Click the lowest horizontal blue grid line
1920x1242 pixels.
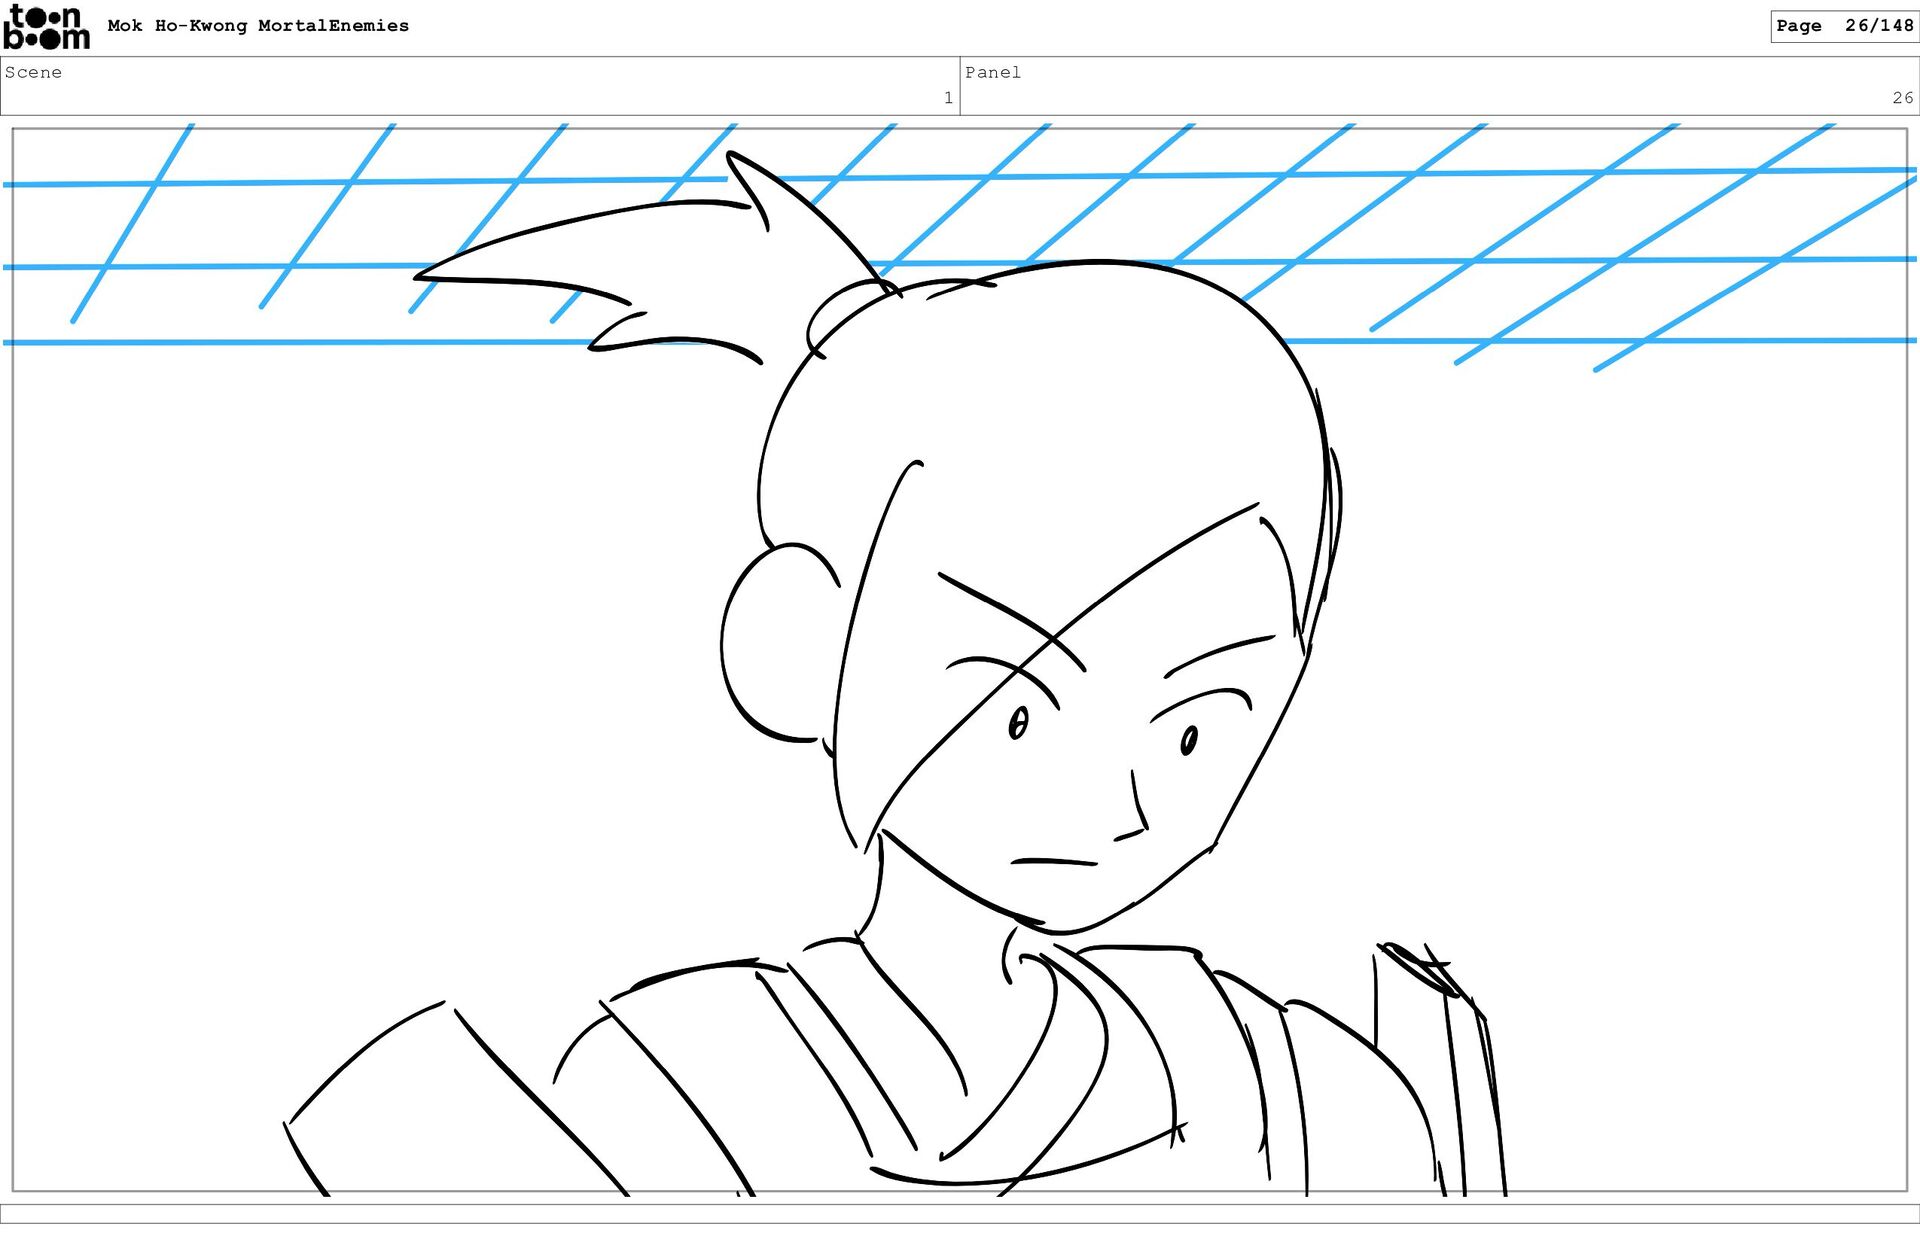(x=300, y=342)
